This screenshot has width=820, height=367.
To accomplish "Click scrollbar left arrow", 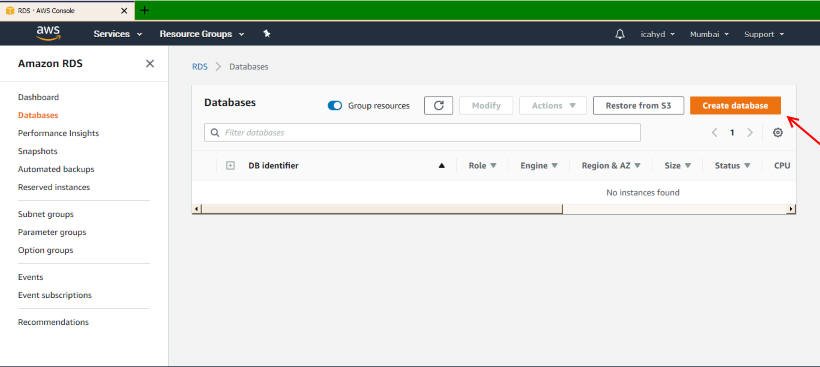I will 197,209.
